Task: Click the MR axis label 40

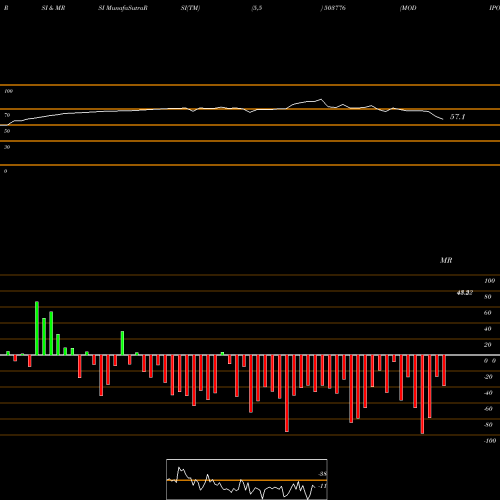Action: (x=488, y=329)
